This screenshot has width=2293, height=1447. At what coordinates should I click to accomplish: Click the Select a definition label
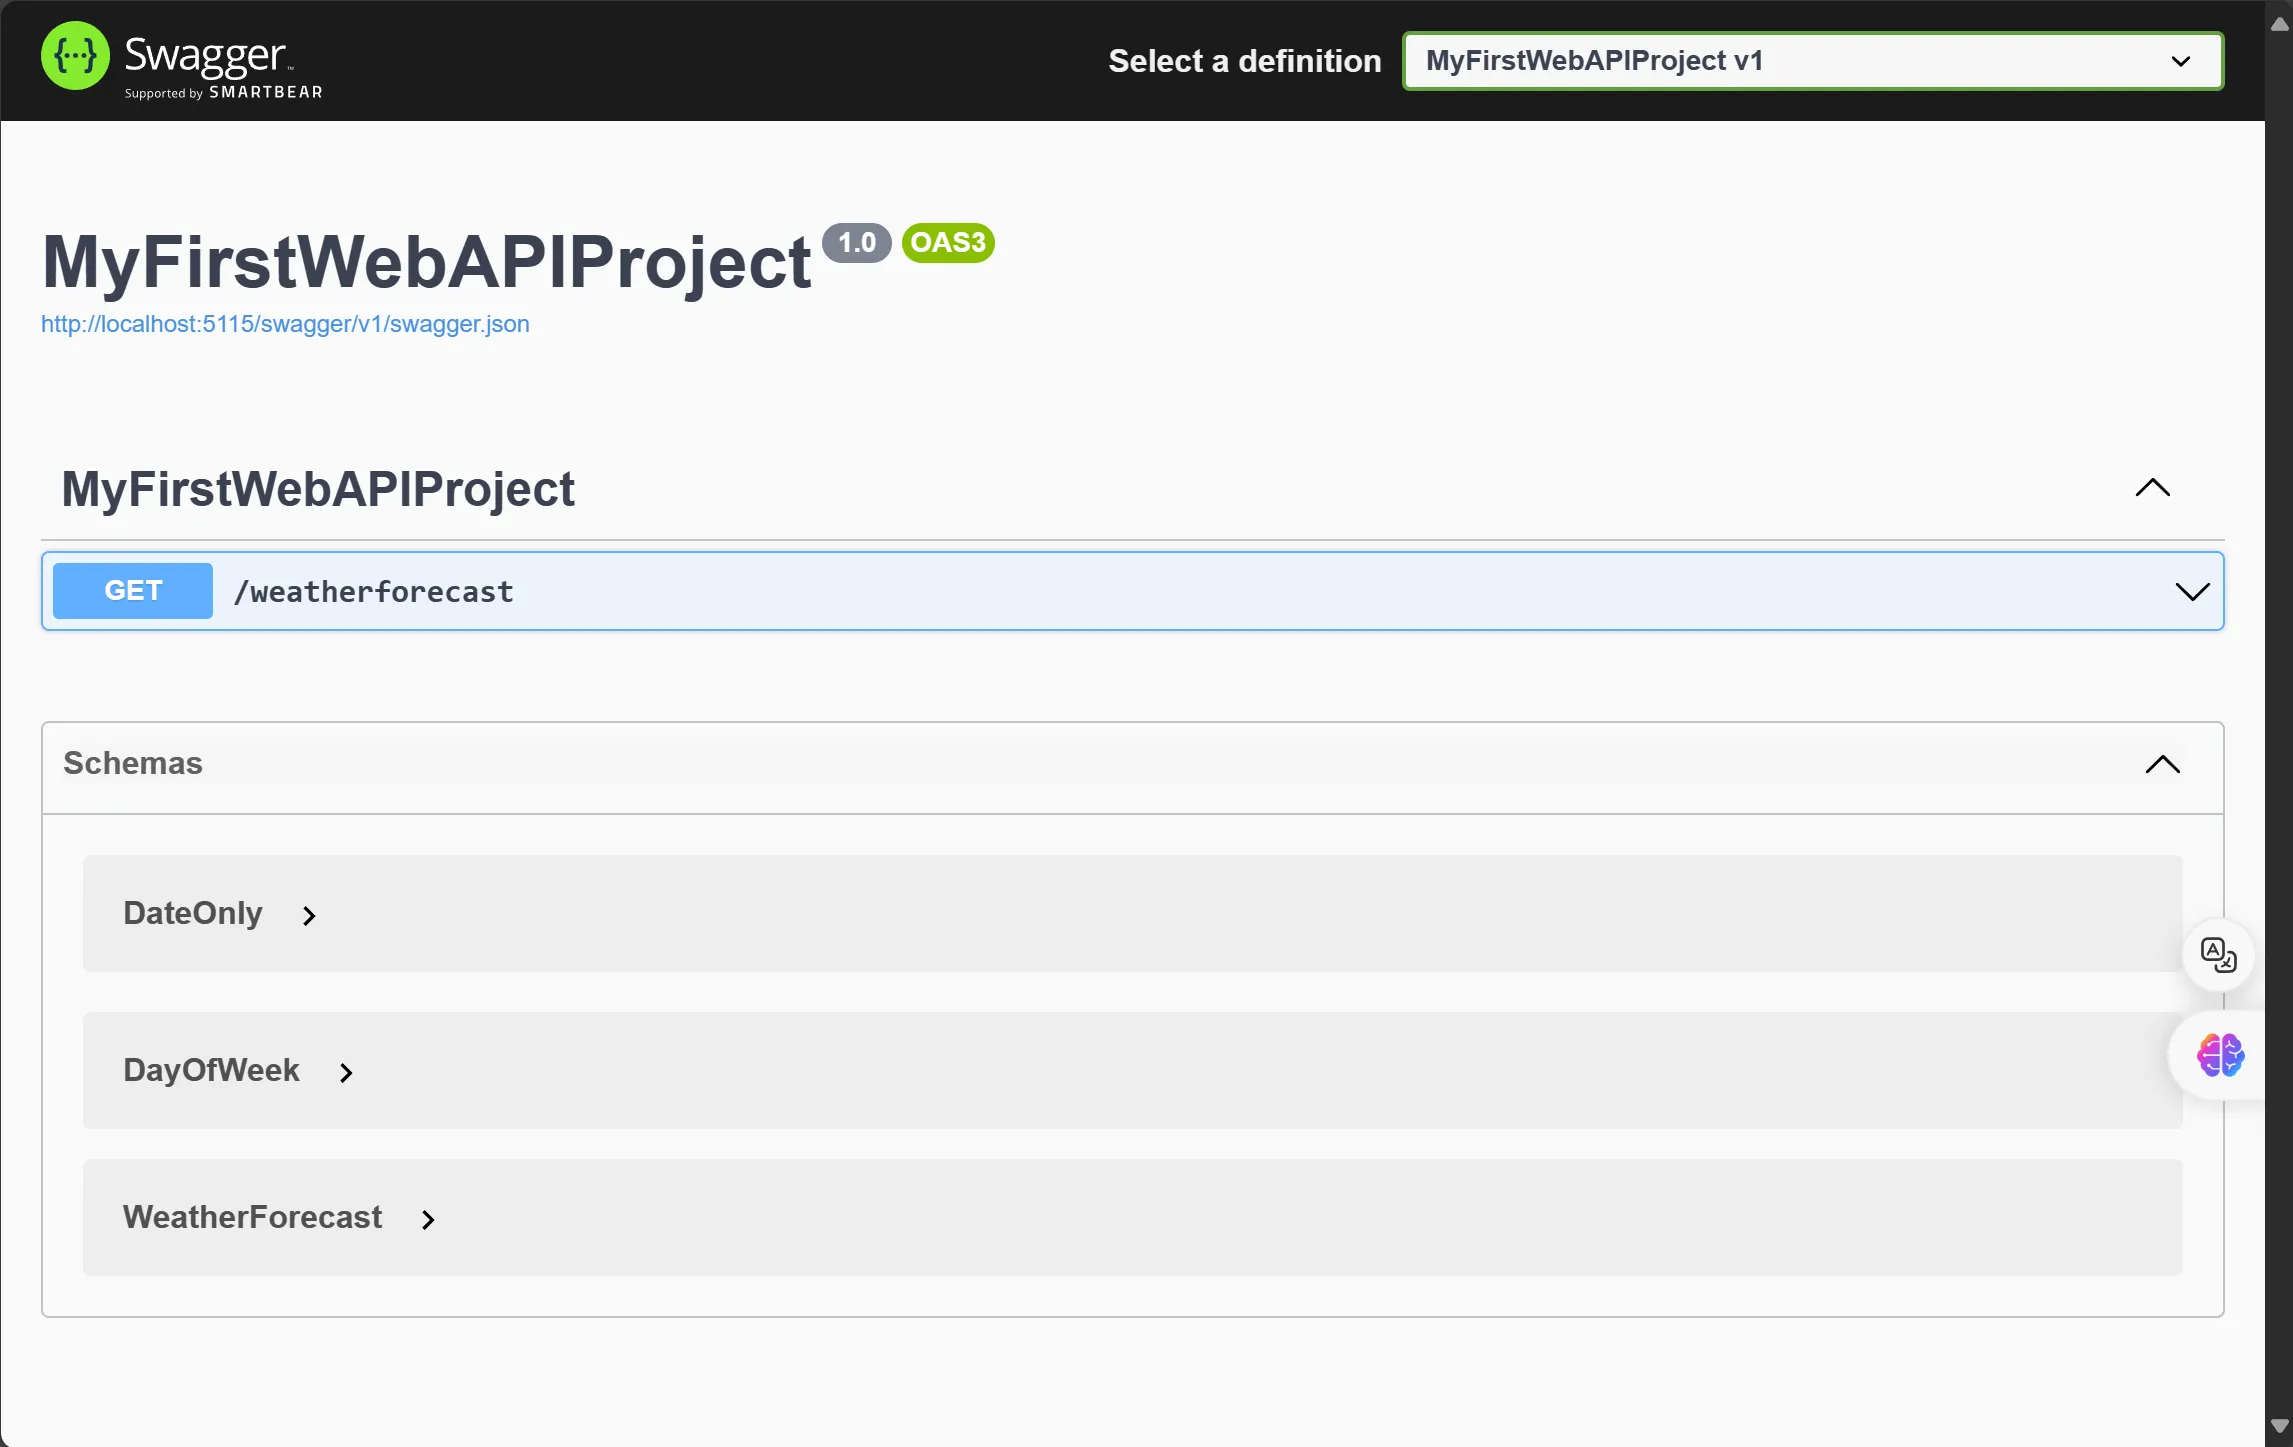tap(1245, 61)
